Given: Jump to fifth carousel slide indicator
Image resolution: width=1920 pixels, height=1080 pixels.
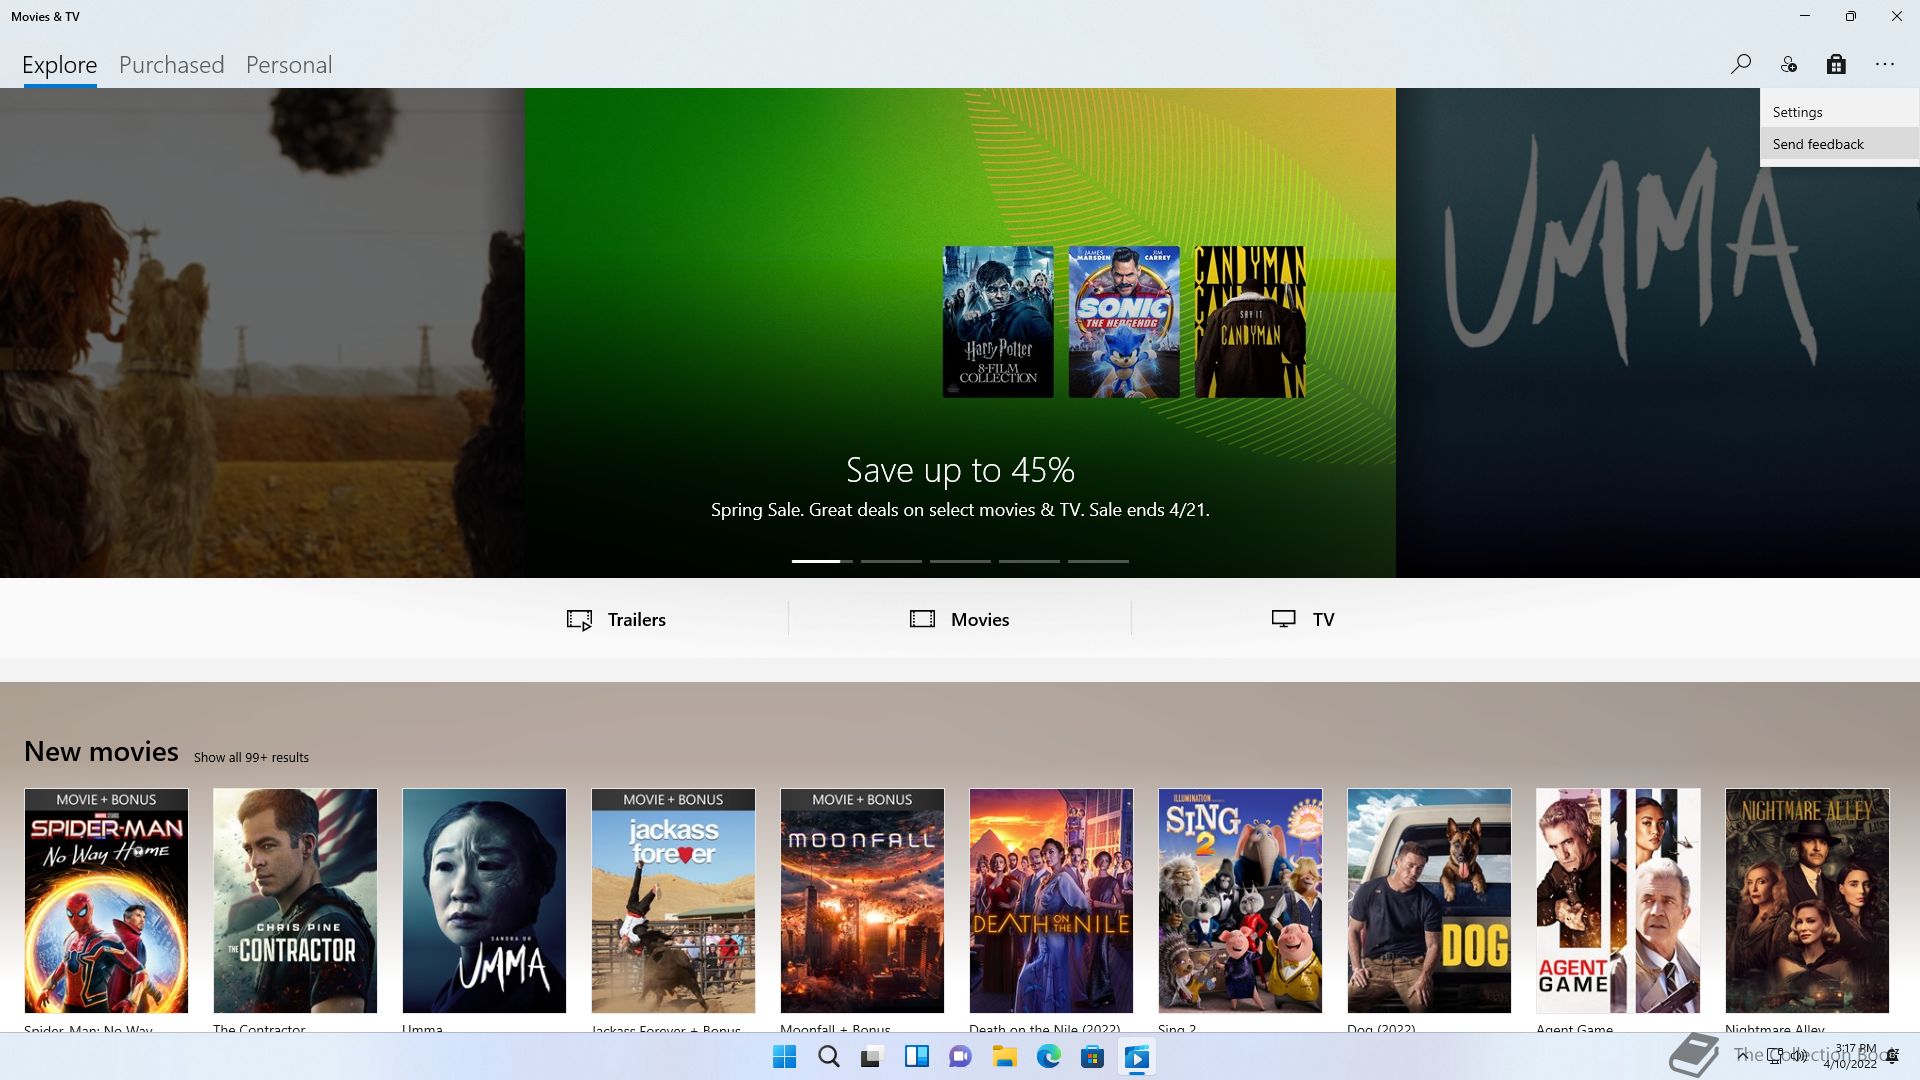Looking at the screenshot, I should [1098, 561].
